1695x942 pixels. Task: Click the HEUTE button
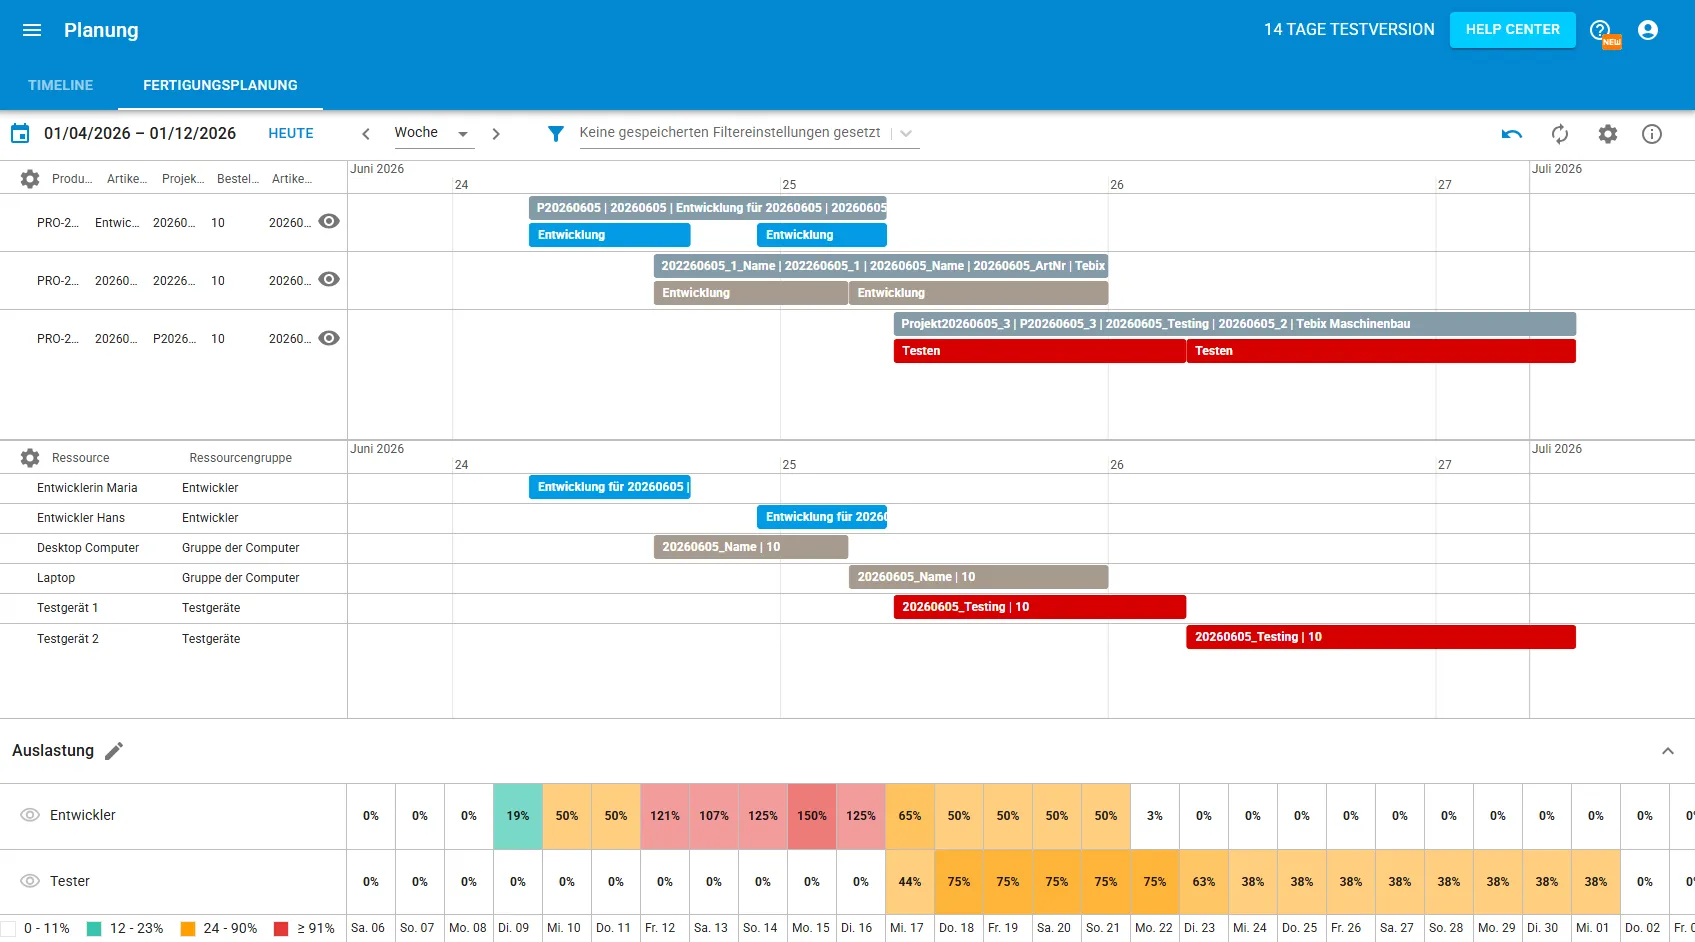291,133
